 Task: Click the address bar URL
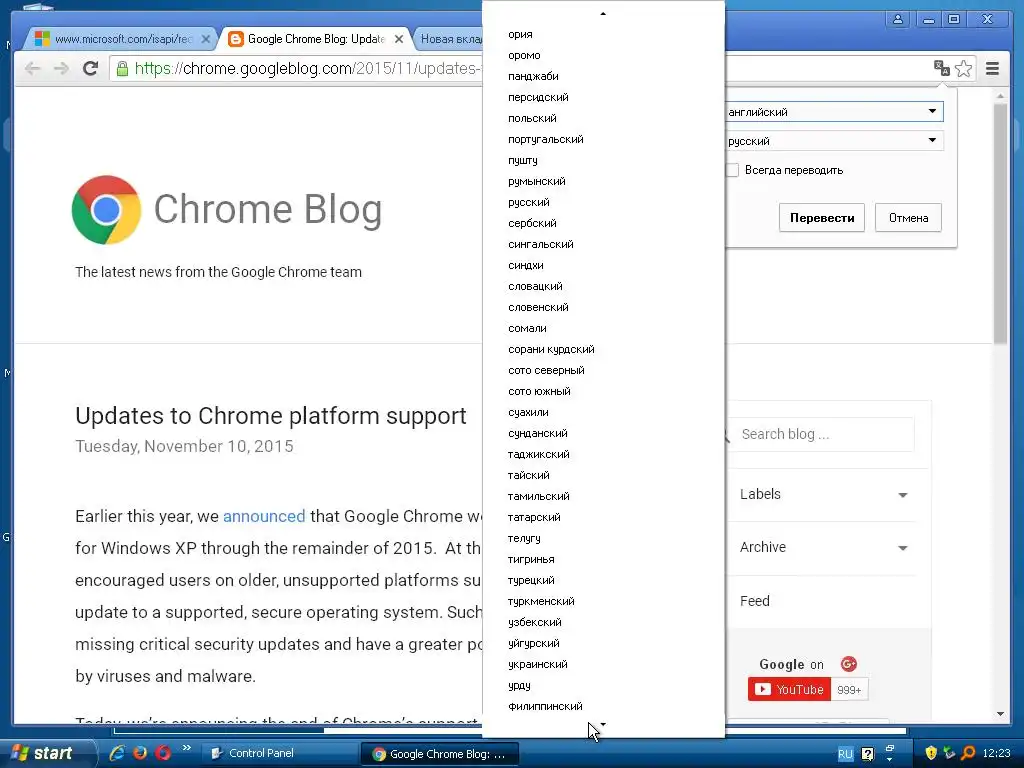[x=307, y=68]
